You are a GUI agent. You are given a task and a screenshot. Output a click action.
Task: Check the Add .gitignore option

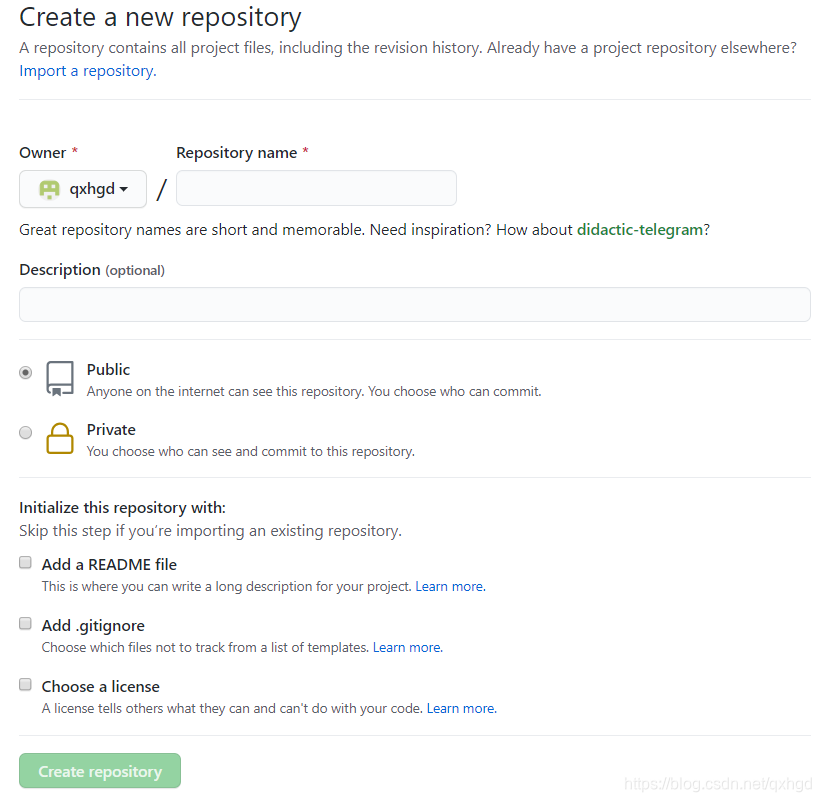(x=26, y=624)
